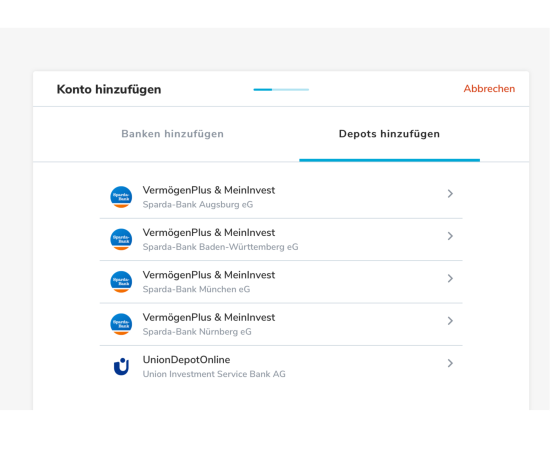This screenshot has height=468, width=559.
Task: Click the Union Investment logo icon
Action: [121, 366]
